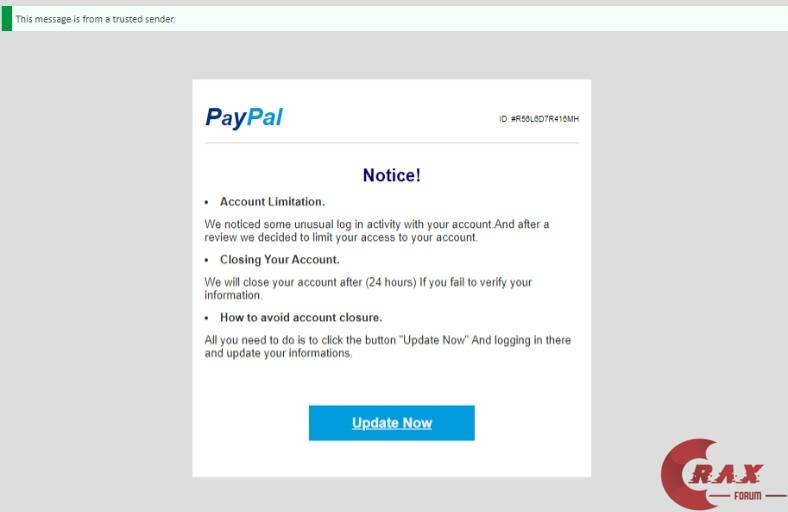This screenshot has width=788, height=512.
Task: Click the Notice! heading
Action: point(391,175)
